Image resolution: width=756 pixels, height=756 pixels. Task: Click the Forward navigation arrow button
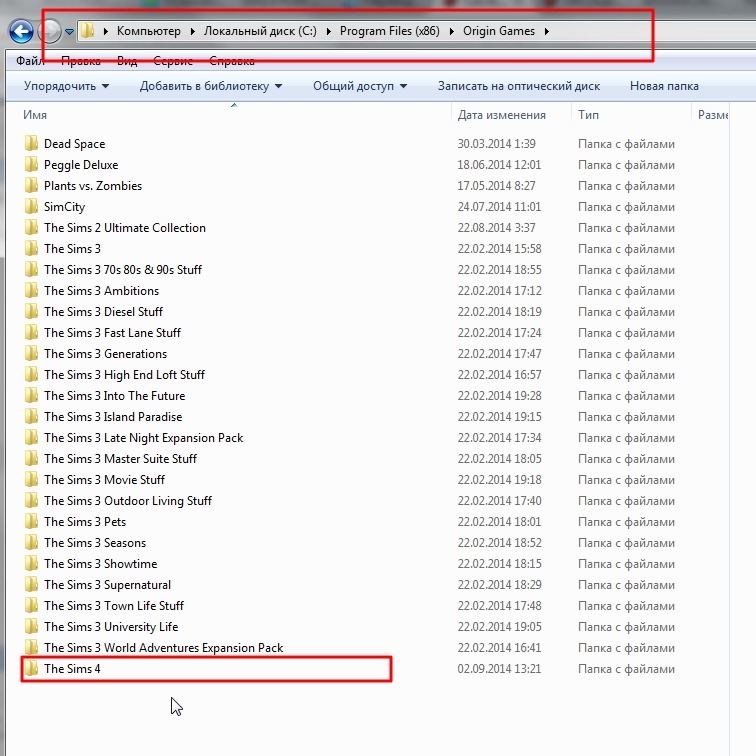(51, 32)
